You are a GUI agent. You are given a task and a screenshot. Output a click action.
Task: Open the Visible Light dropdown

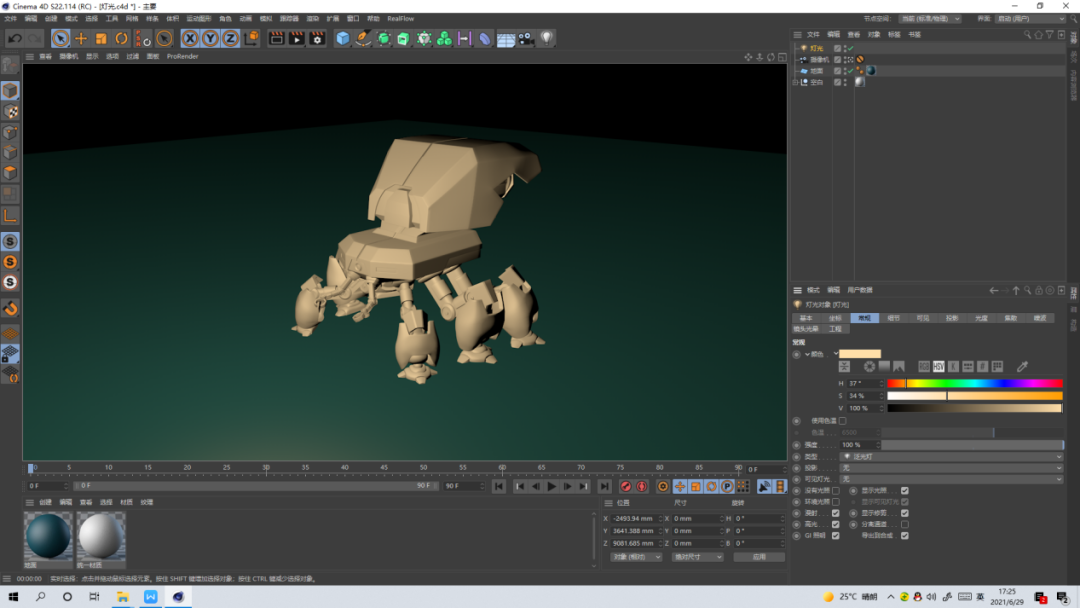coord(951,479)
